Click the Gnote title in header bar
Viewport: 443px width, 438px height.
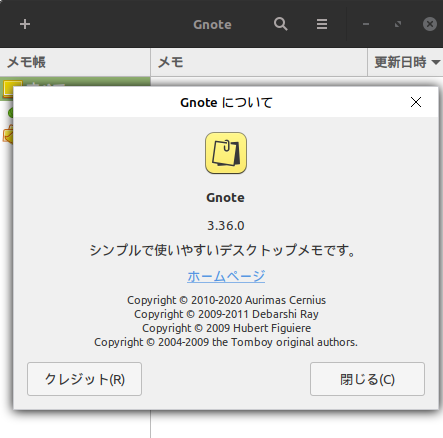[212, 24]
